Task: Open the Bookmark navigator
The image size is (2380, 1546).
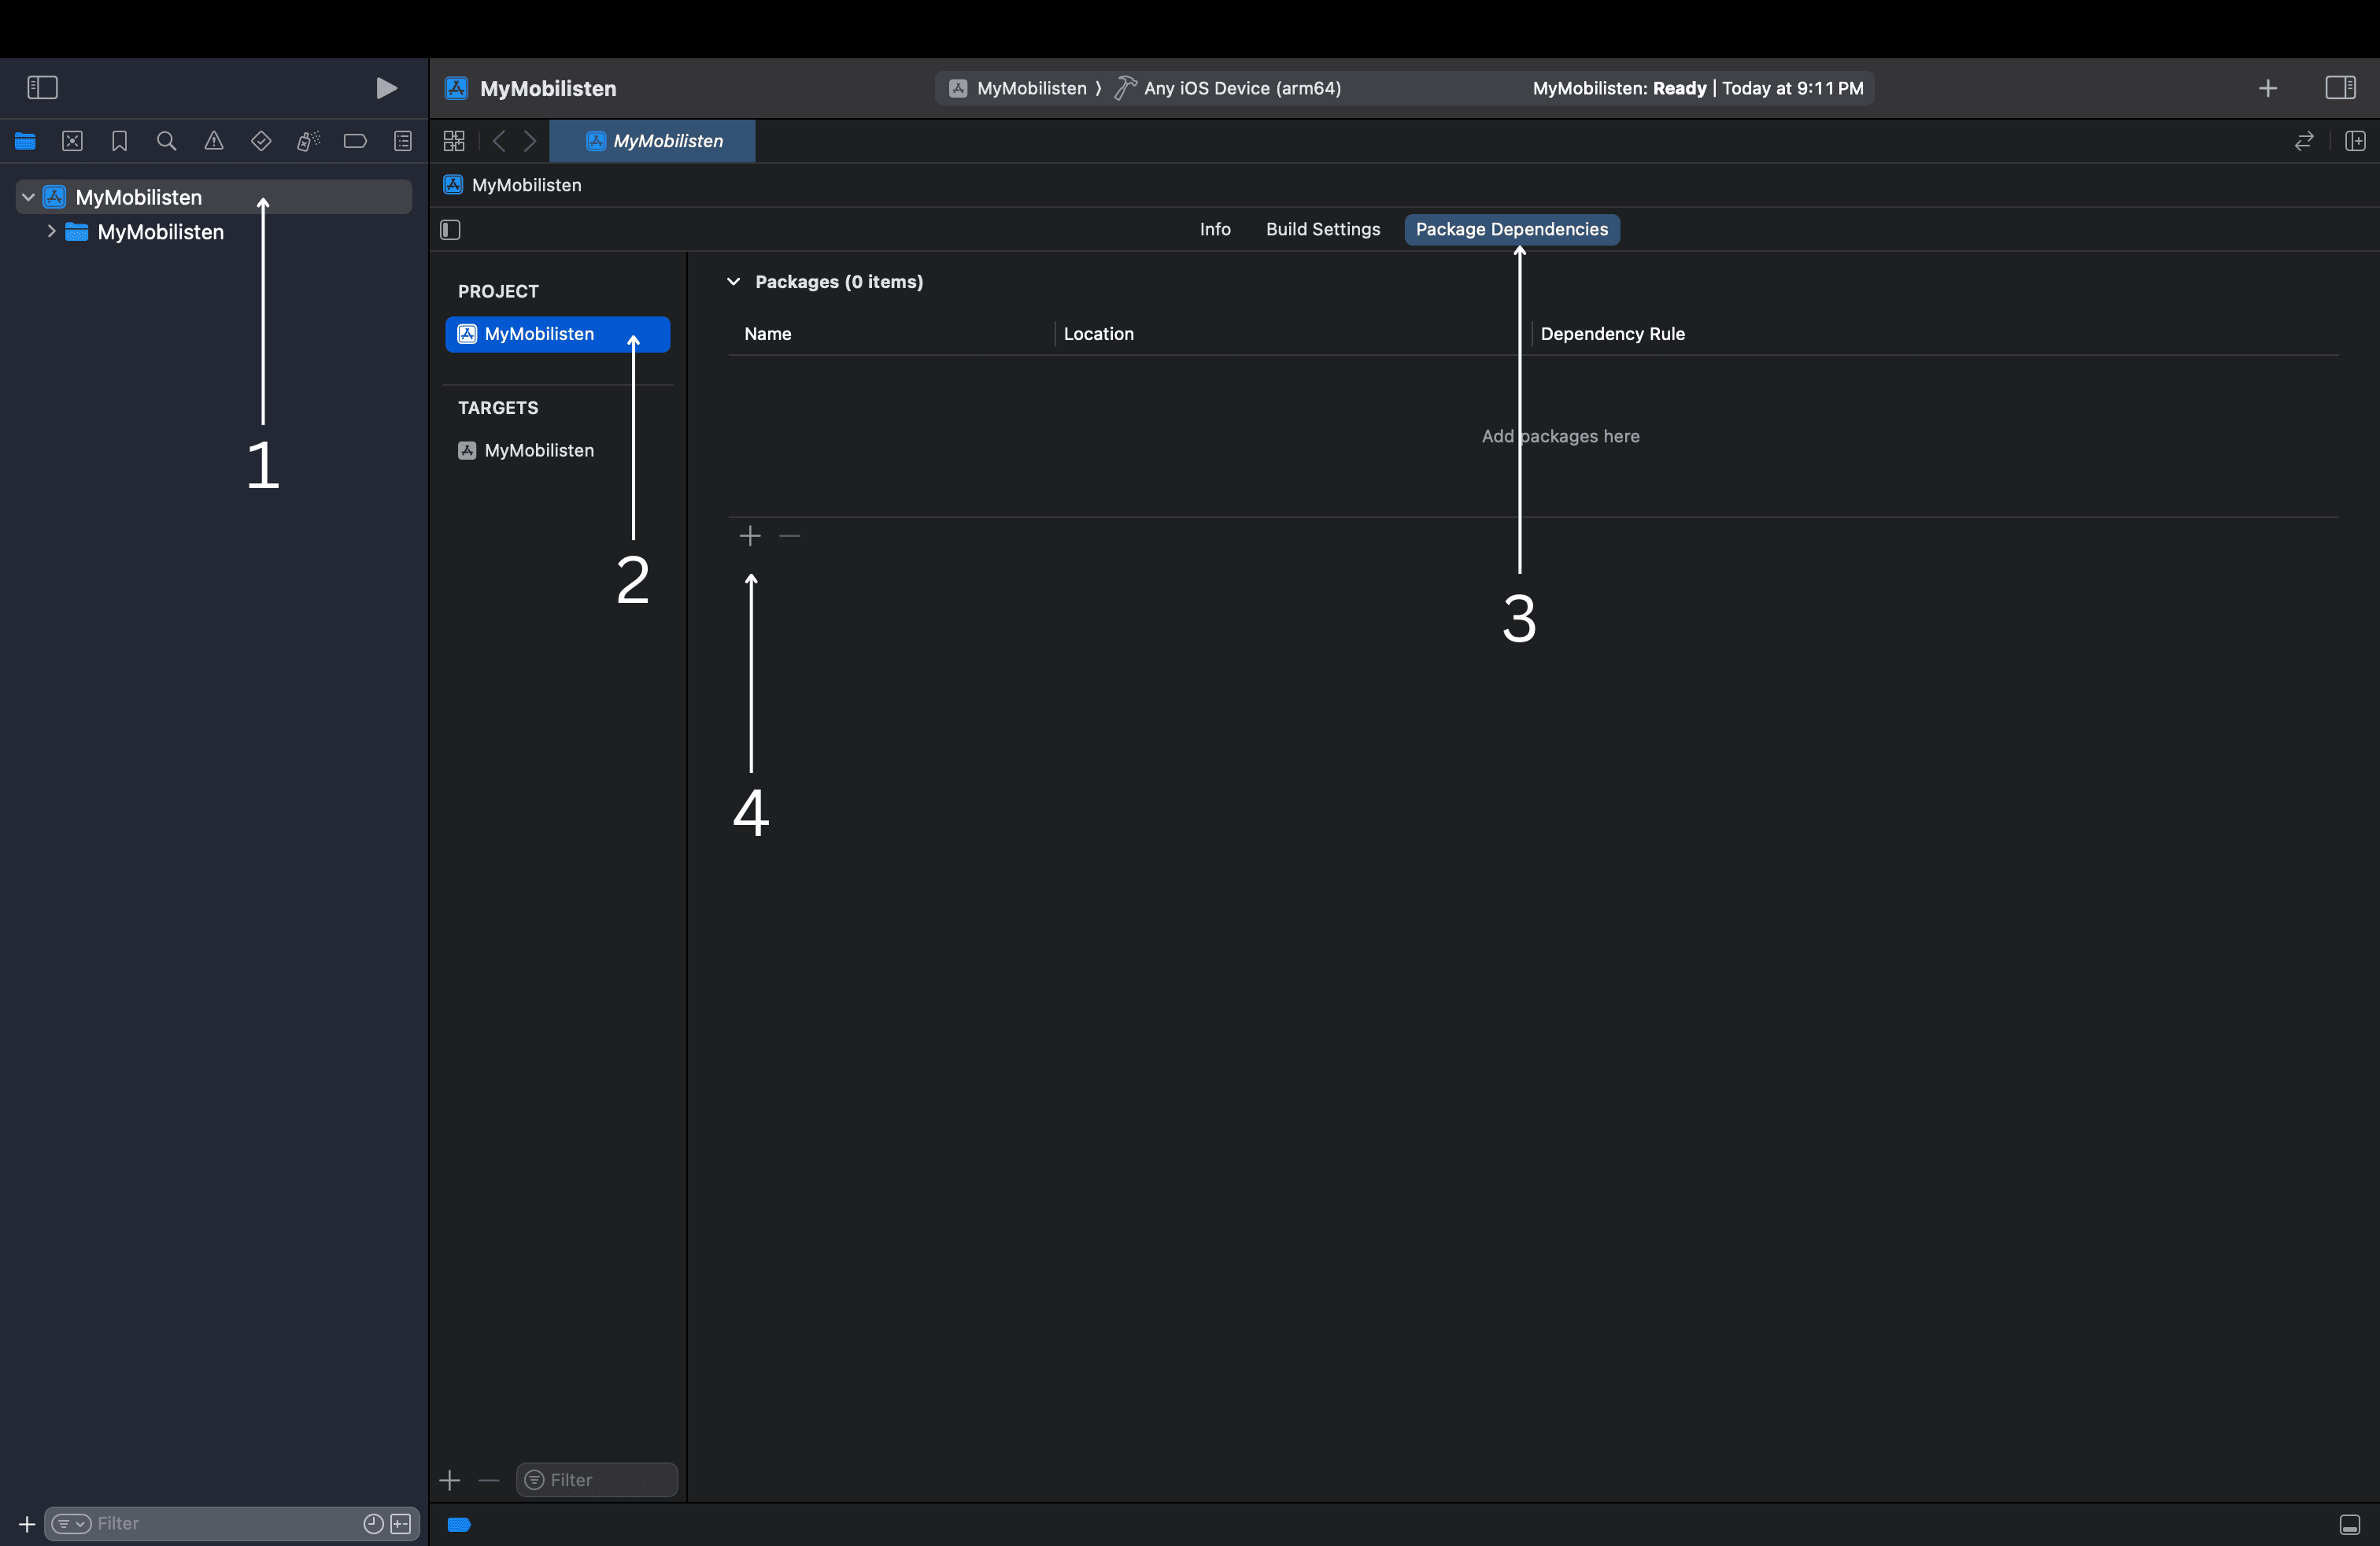Action: pos(119,141)
